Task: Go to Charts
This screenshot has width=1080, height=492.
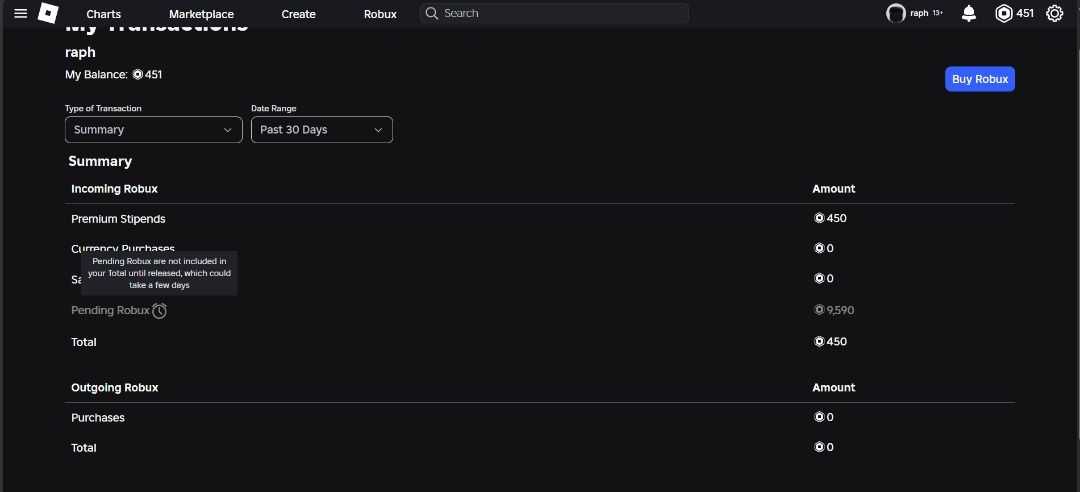Action: 103,14
